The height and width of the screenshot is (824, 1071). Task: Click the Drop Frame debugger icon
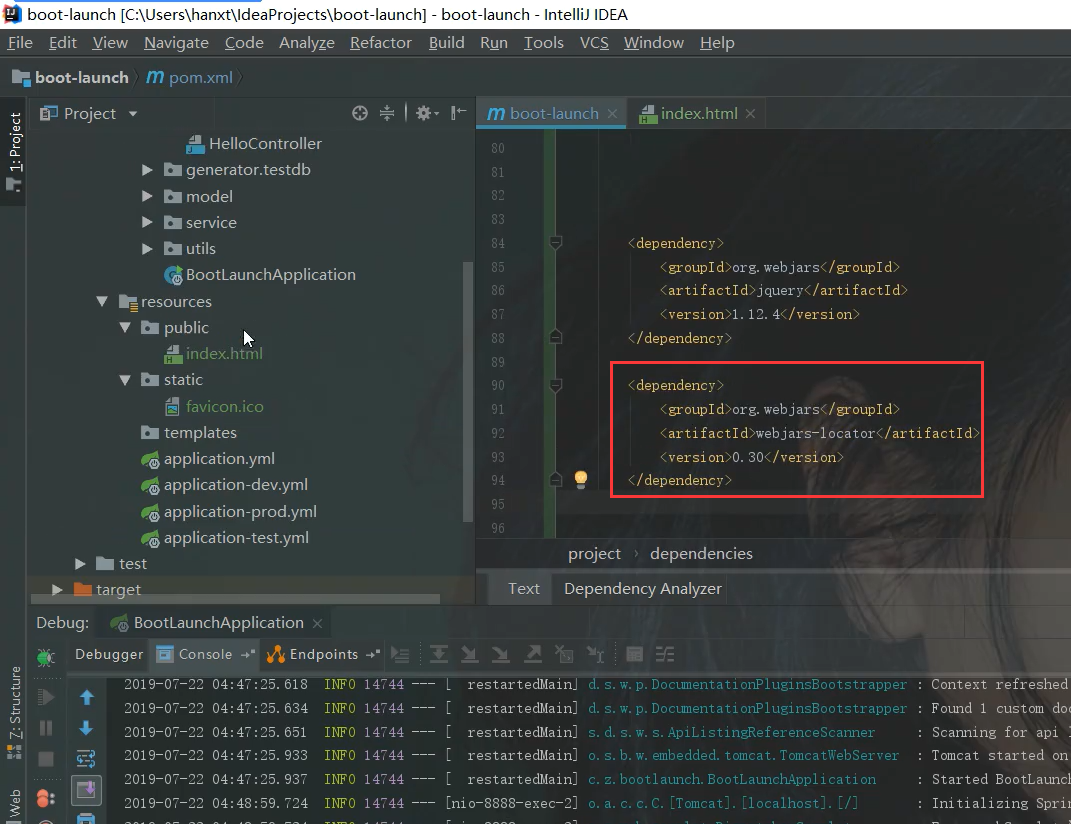pos(564,655)
